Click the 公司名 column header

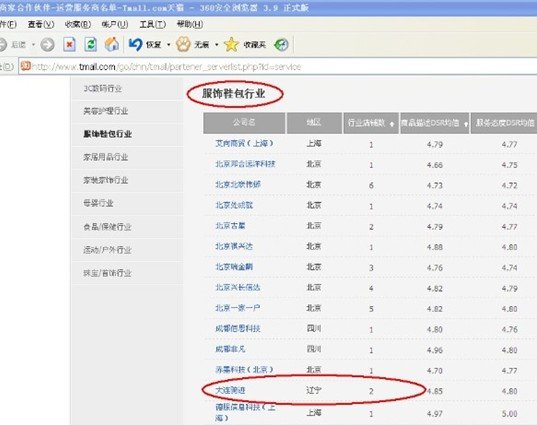point(244,123)
